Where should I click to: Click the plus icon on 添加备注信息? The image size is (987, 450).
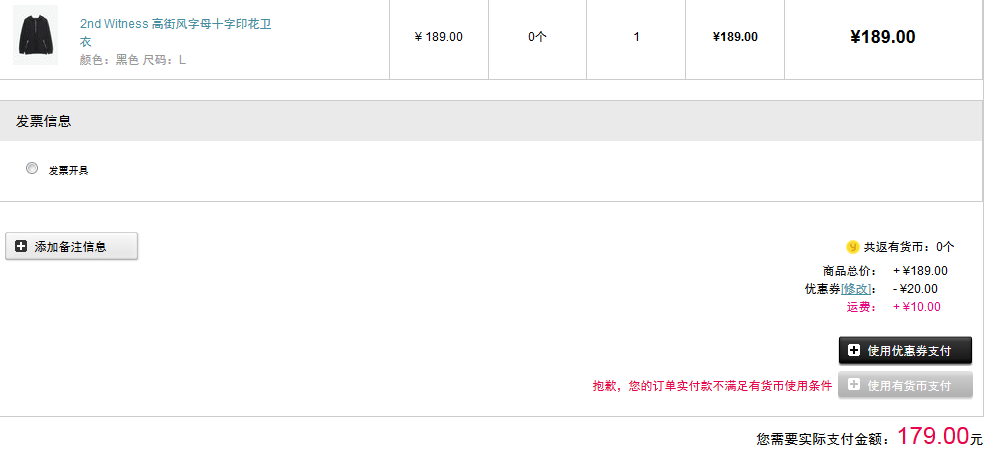point(21,246)
